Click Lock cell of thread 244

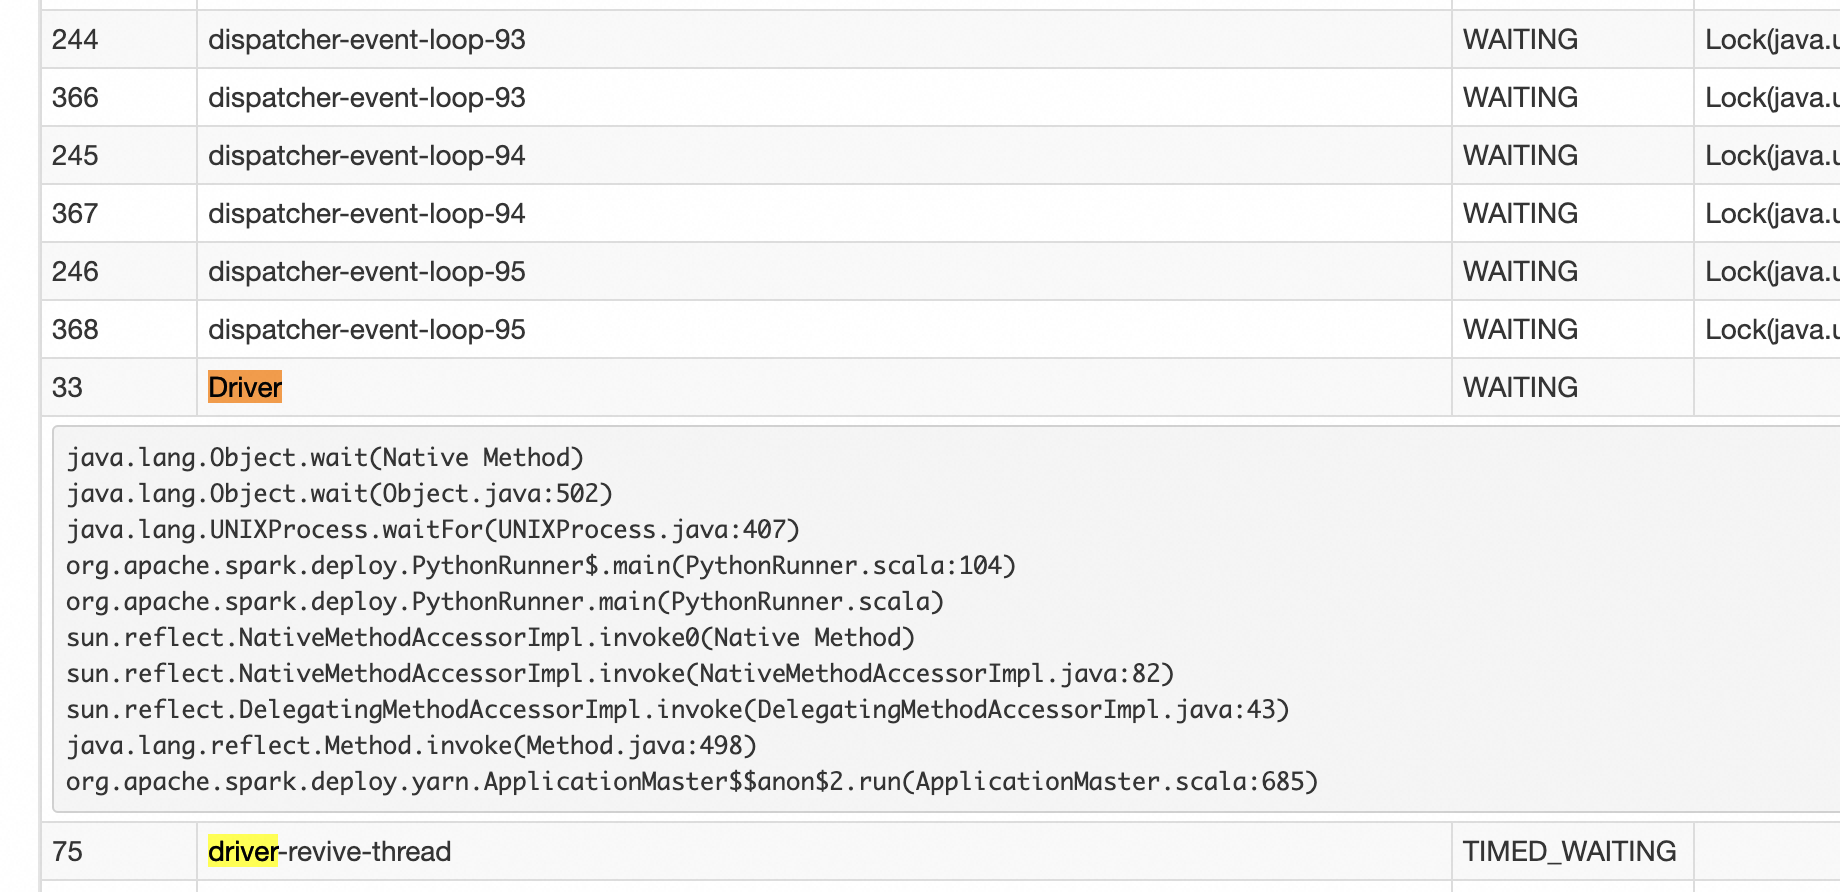[x=1767, y=39]
